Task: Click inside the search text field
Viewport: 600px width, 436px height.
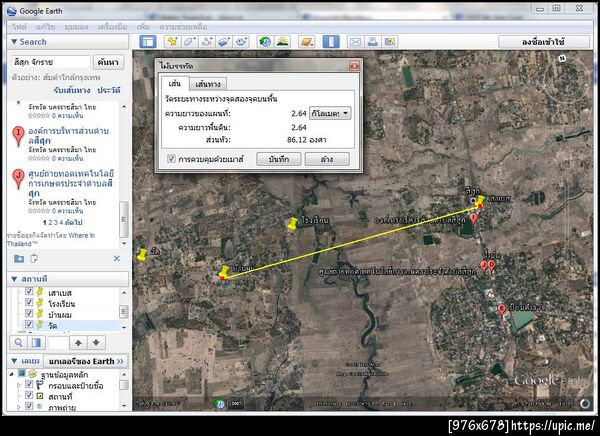Action: (51, 62)
